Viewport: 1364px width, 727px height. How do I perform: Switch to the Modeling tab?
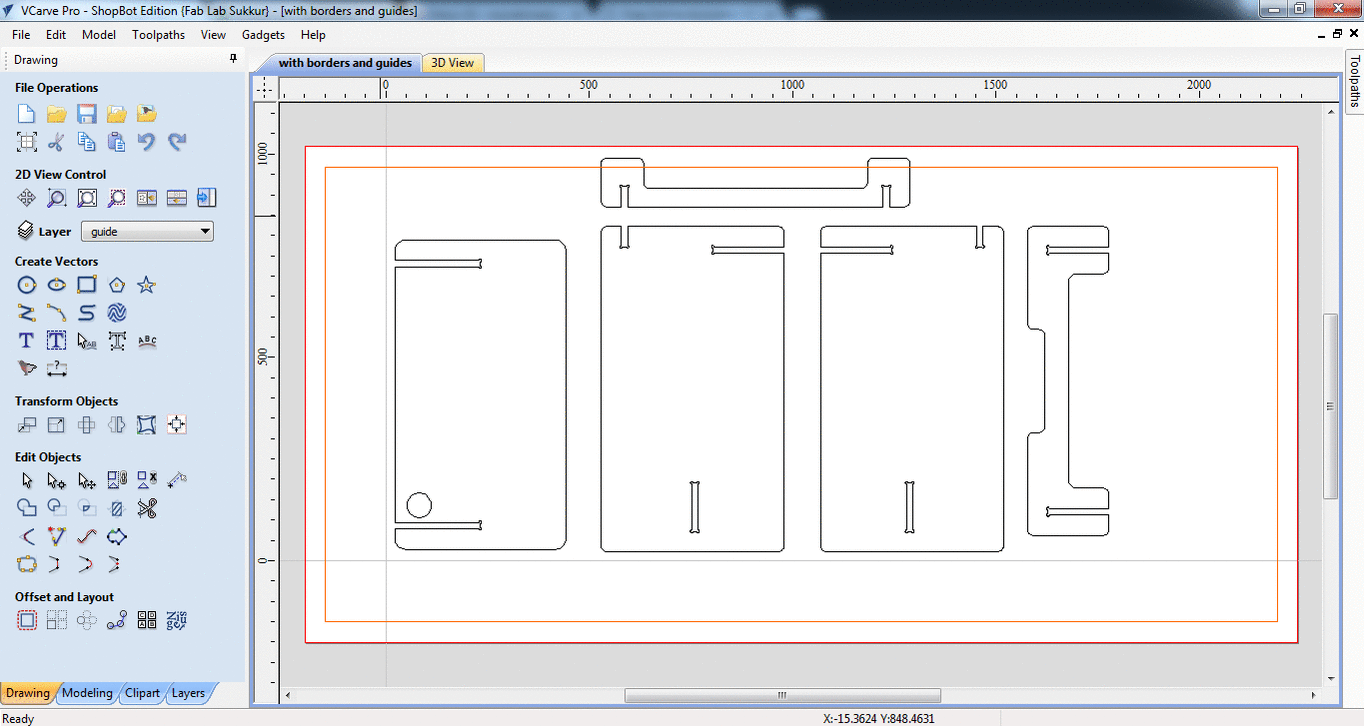(x=87, y=693)
